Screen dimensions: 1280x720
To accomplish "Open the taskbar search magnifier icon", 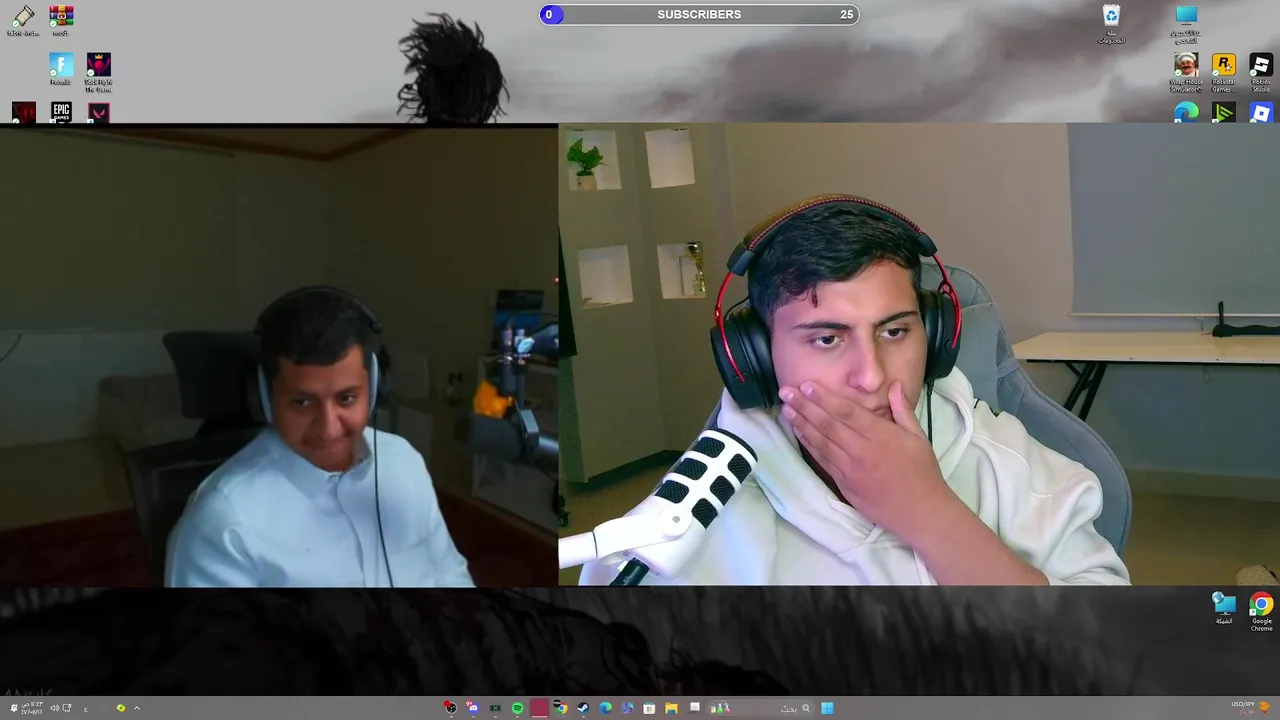I will coord(806,708).
